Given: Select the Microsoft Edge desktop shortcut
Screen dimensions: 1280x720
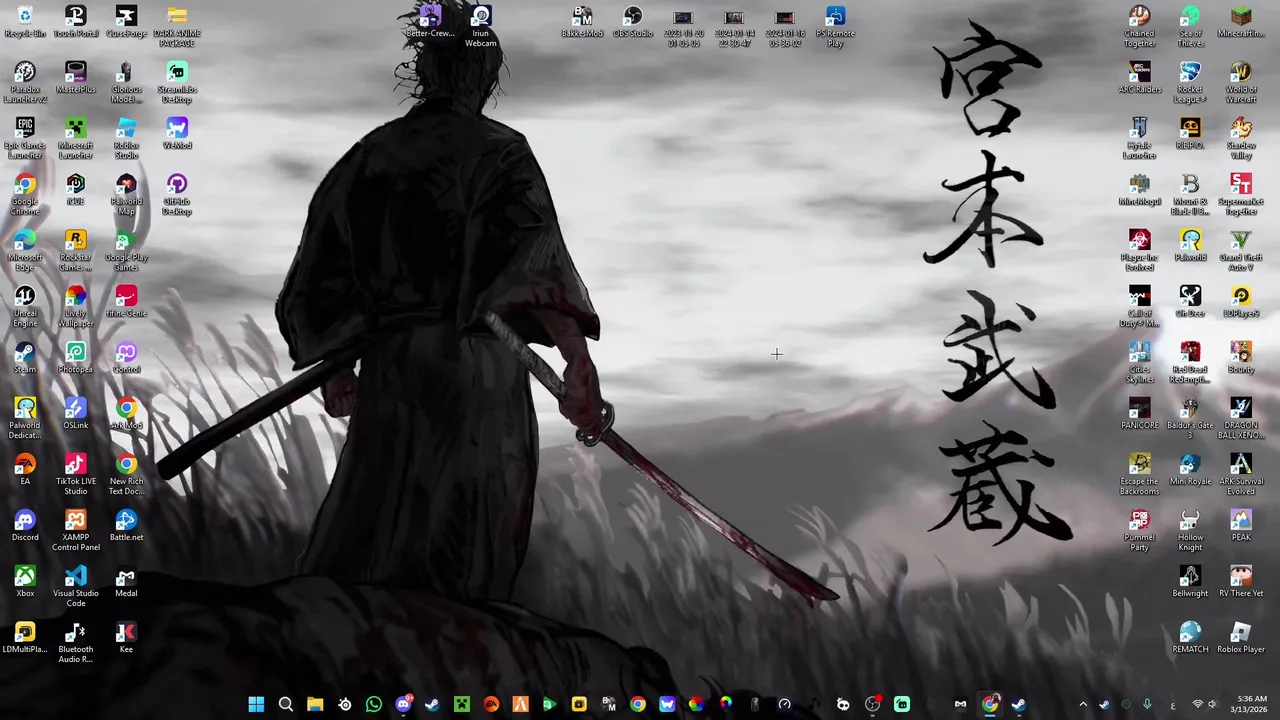Looking at the screenshot, I should 25,251.
